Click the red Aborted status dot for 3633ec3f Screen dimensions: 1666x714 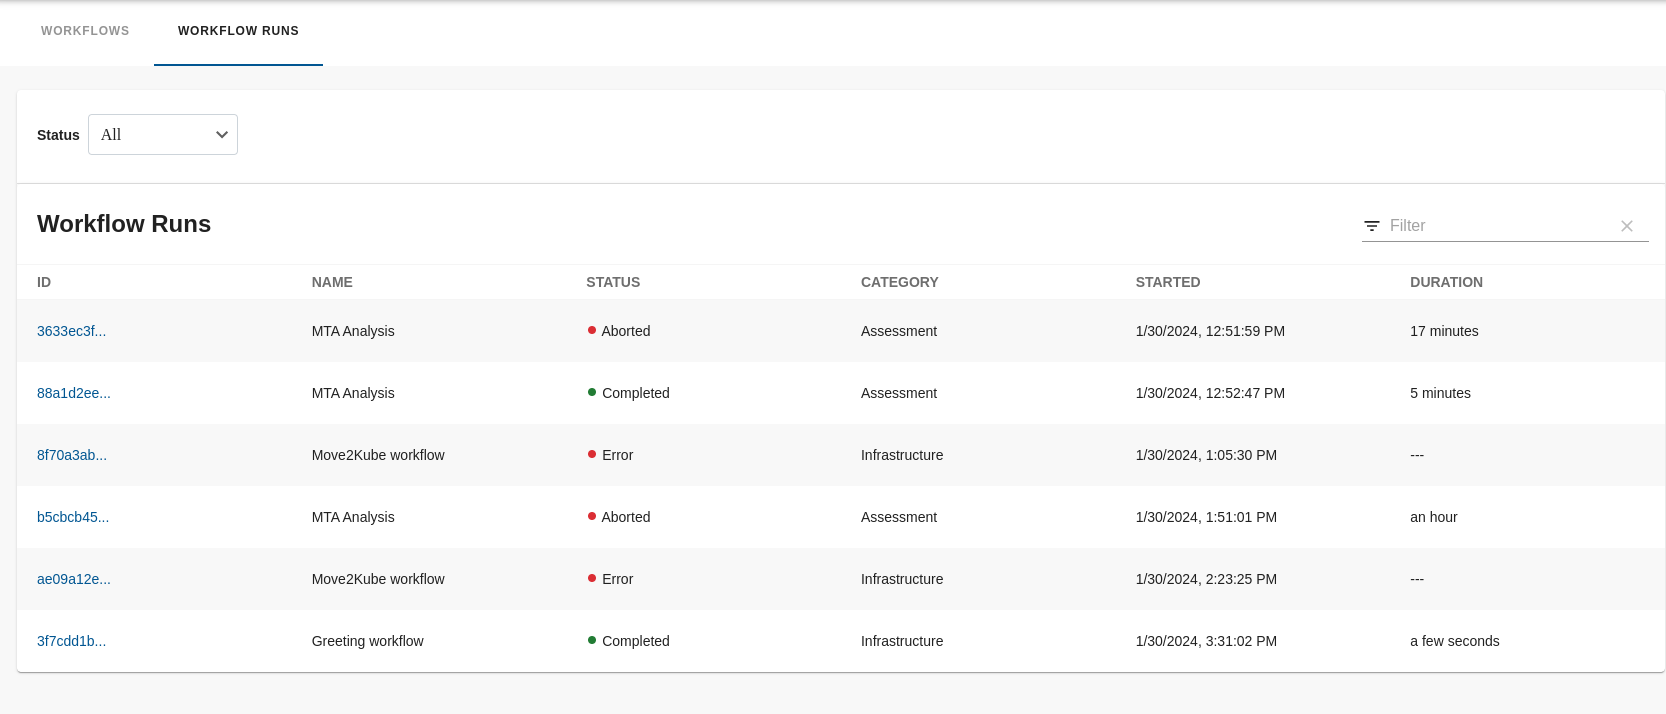pyautogui.click(x=592, y=330)
